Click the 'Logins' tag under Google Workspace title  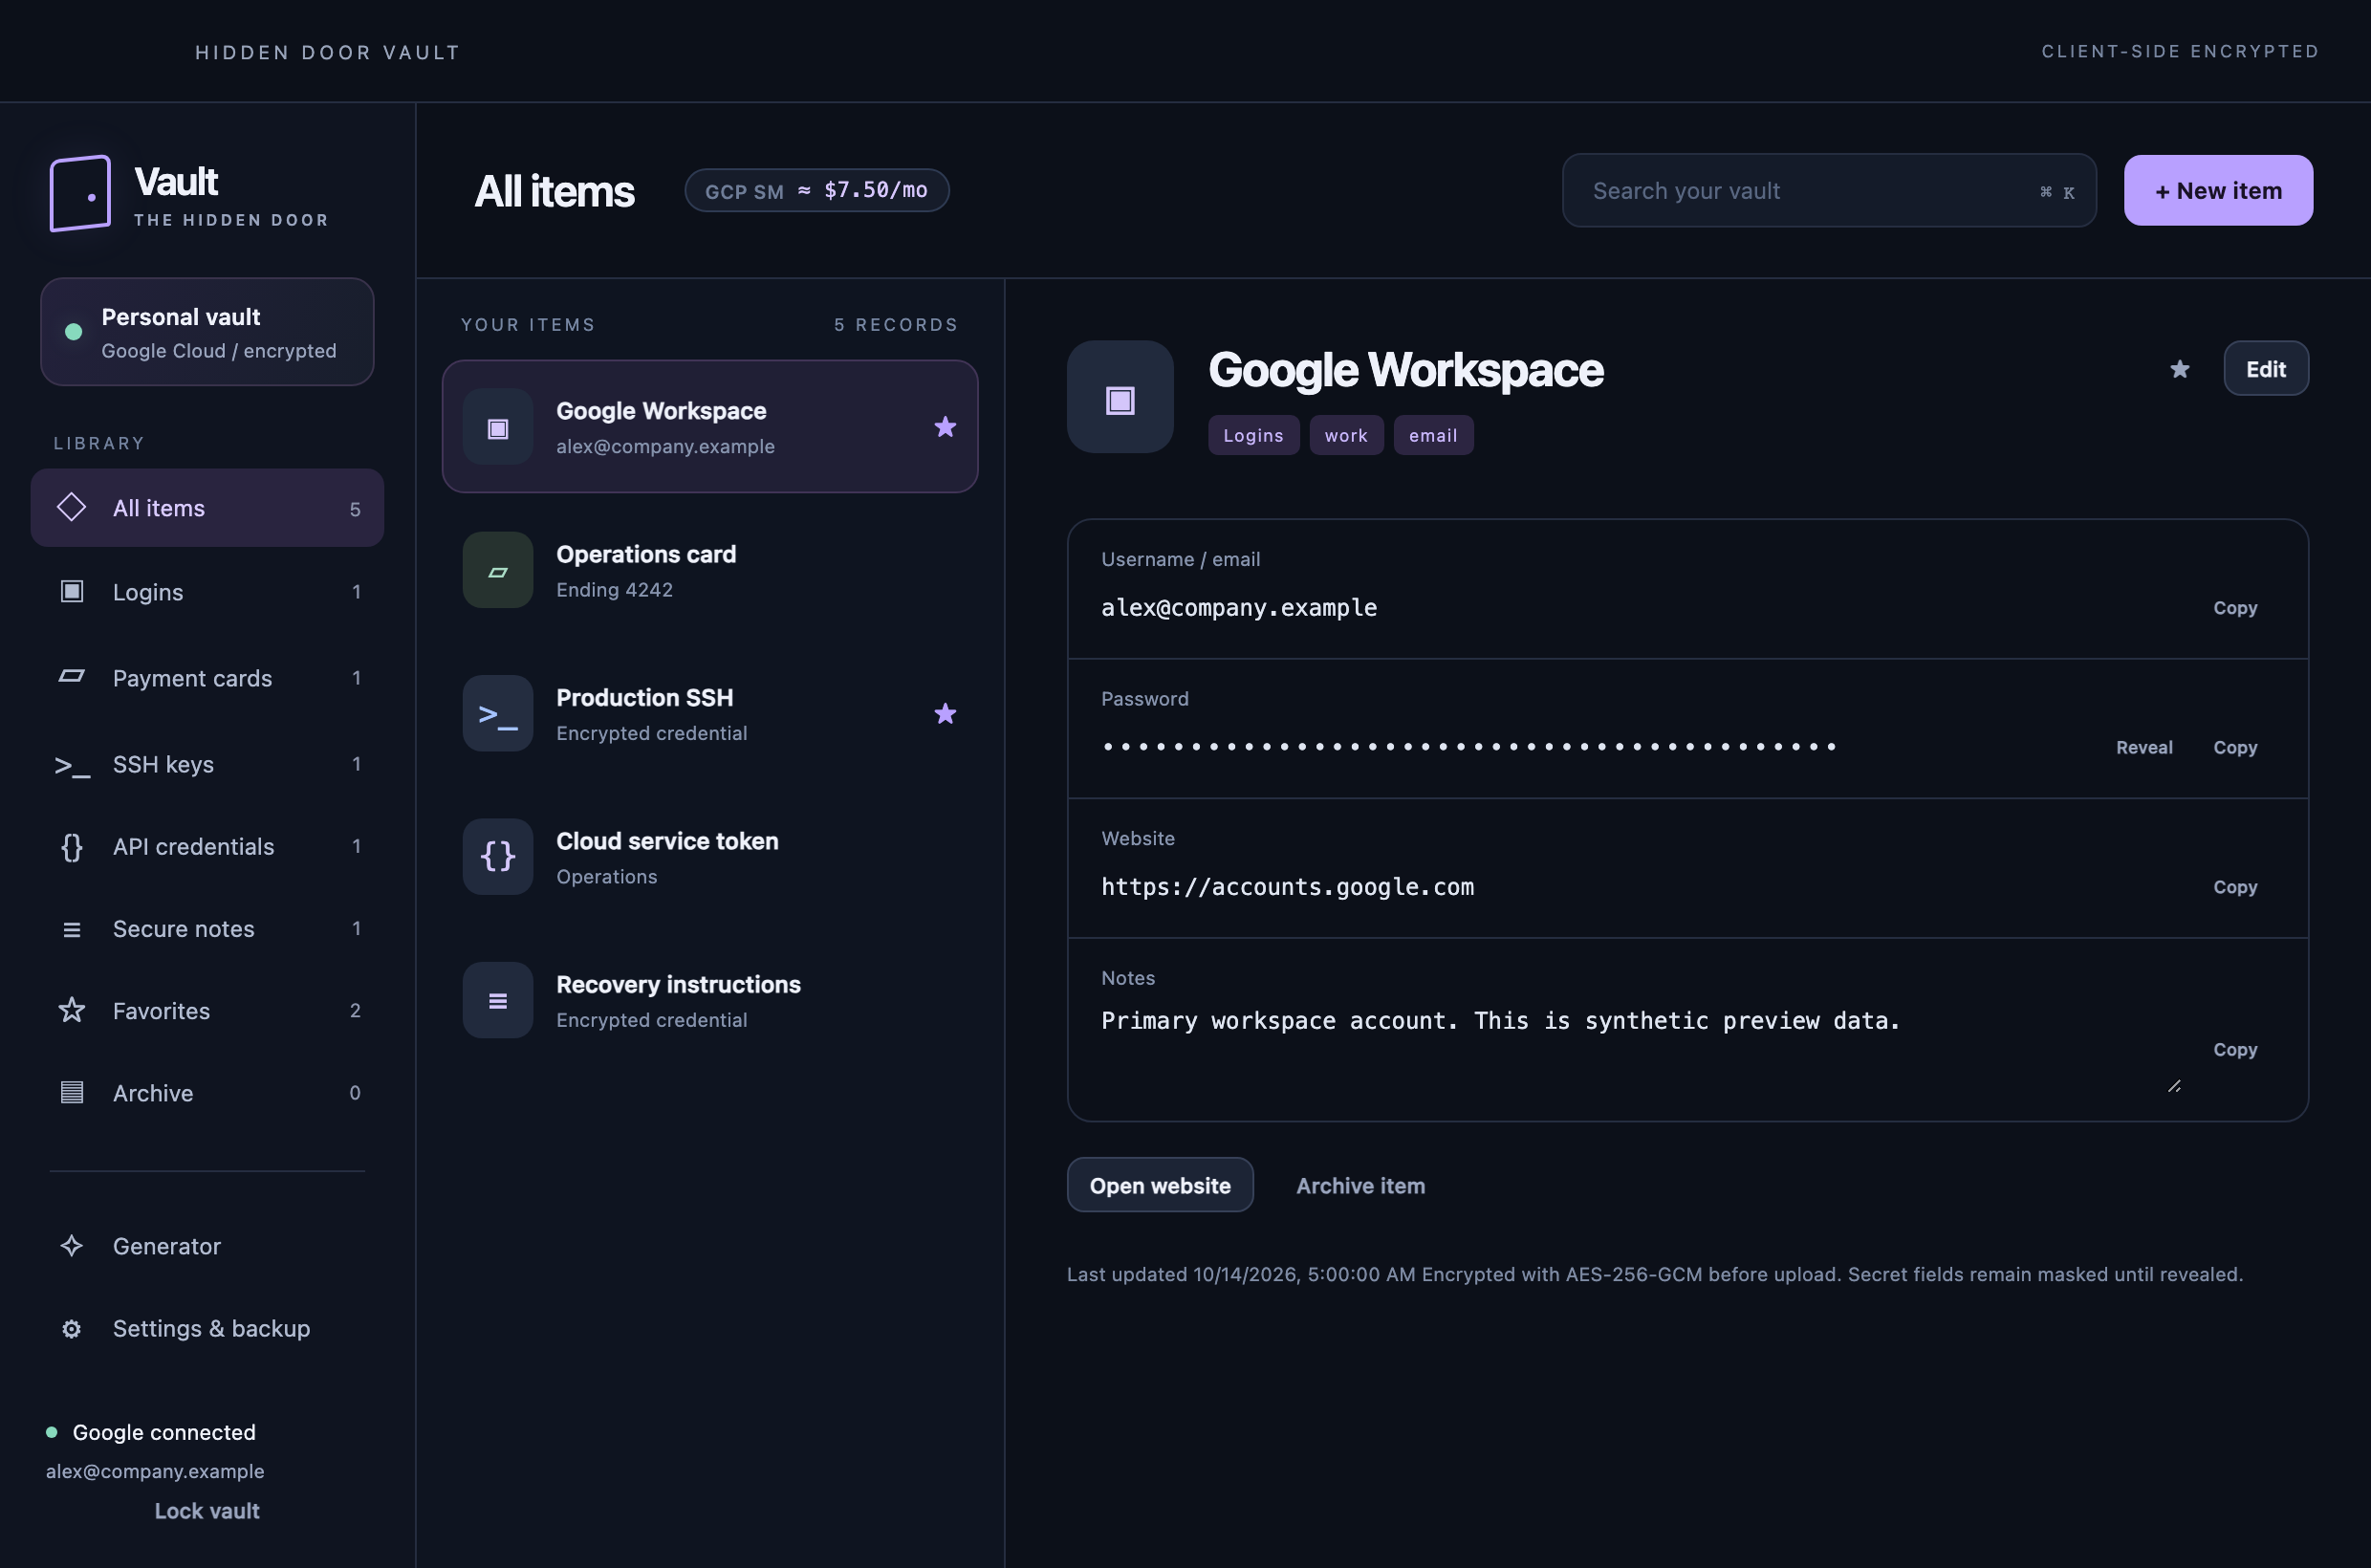(x=1253, y=435)
